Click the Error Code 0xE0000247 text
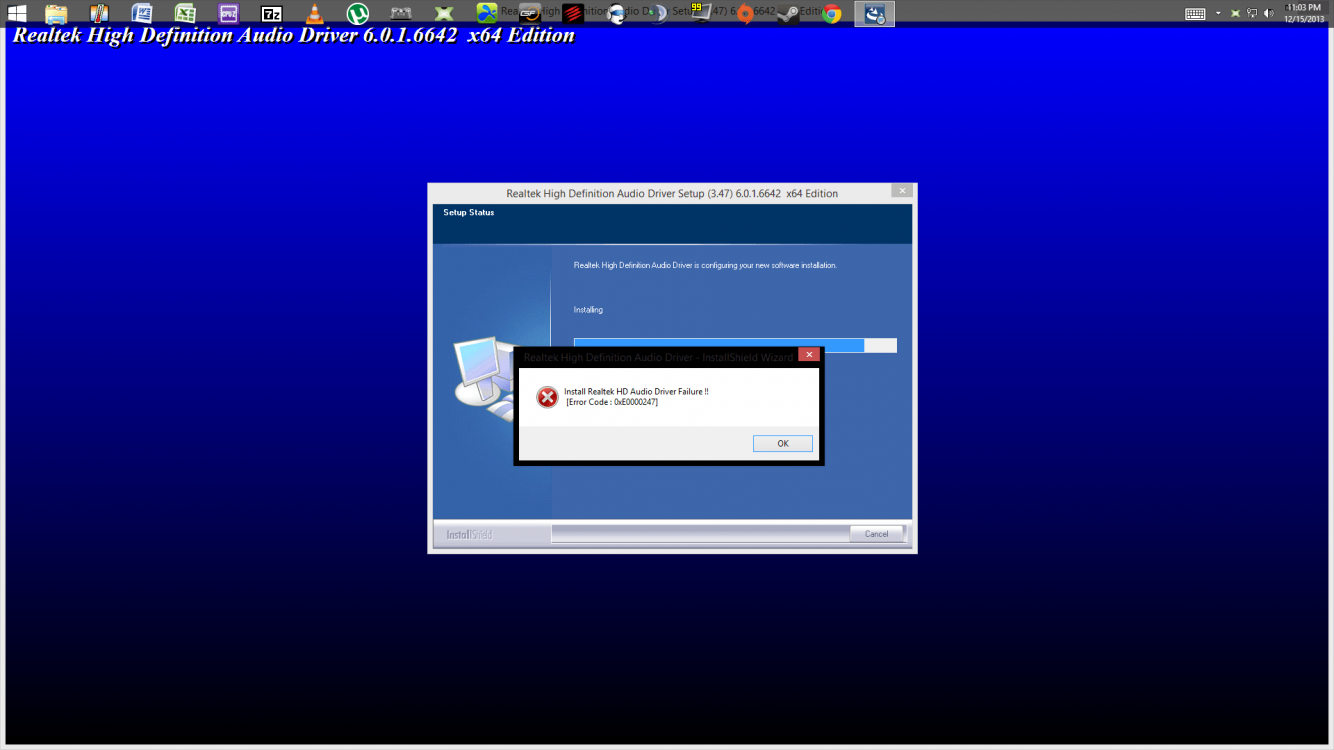This screenshot has height=750, width=1334. point(612,402)
